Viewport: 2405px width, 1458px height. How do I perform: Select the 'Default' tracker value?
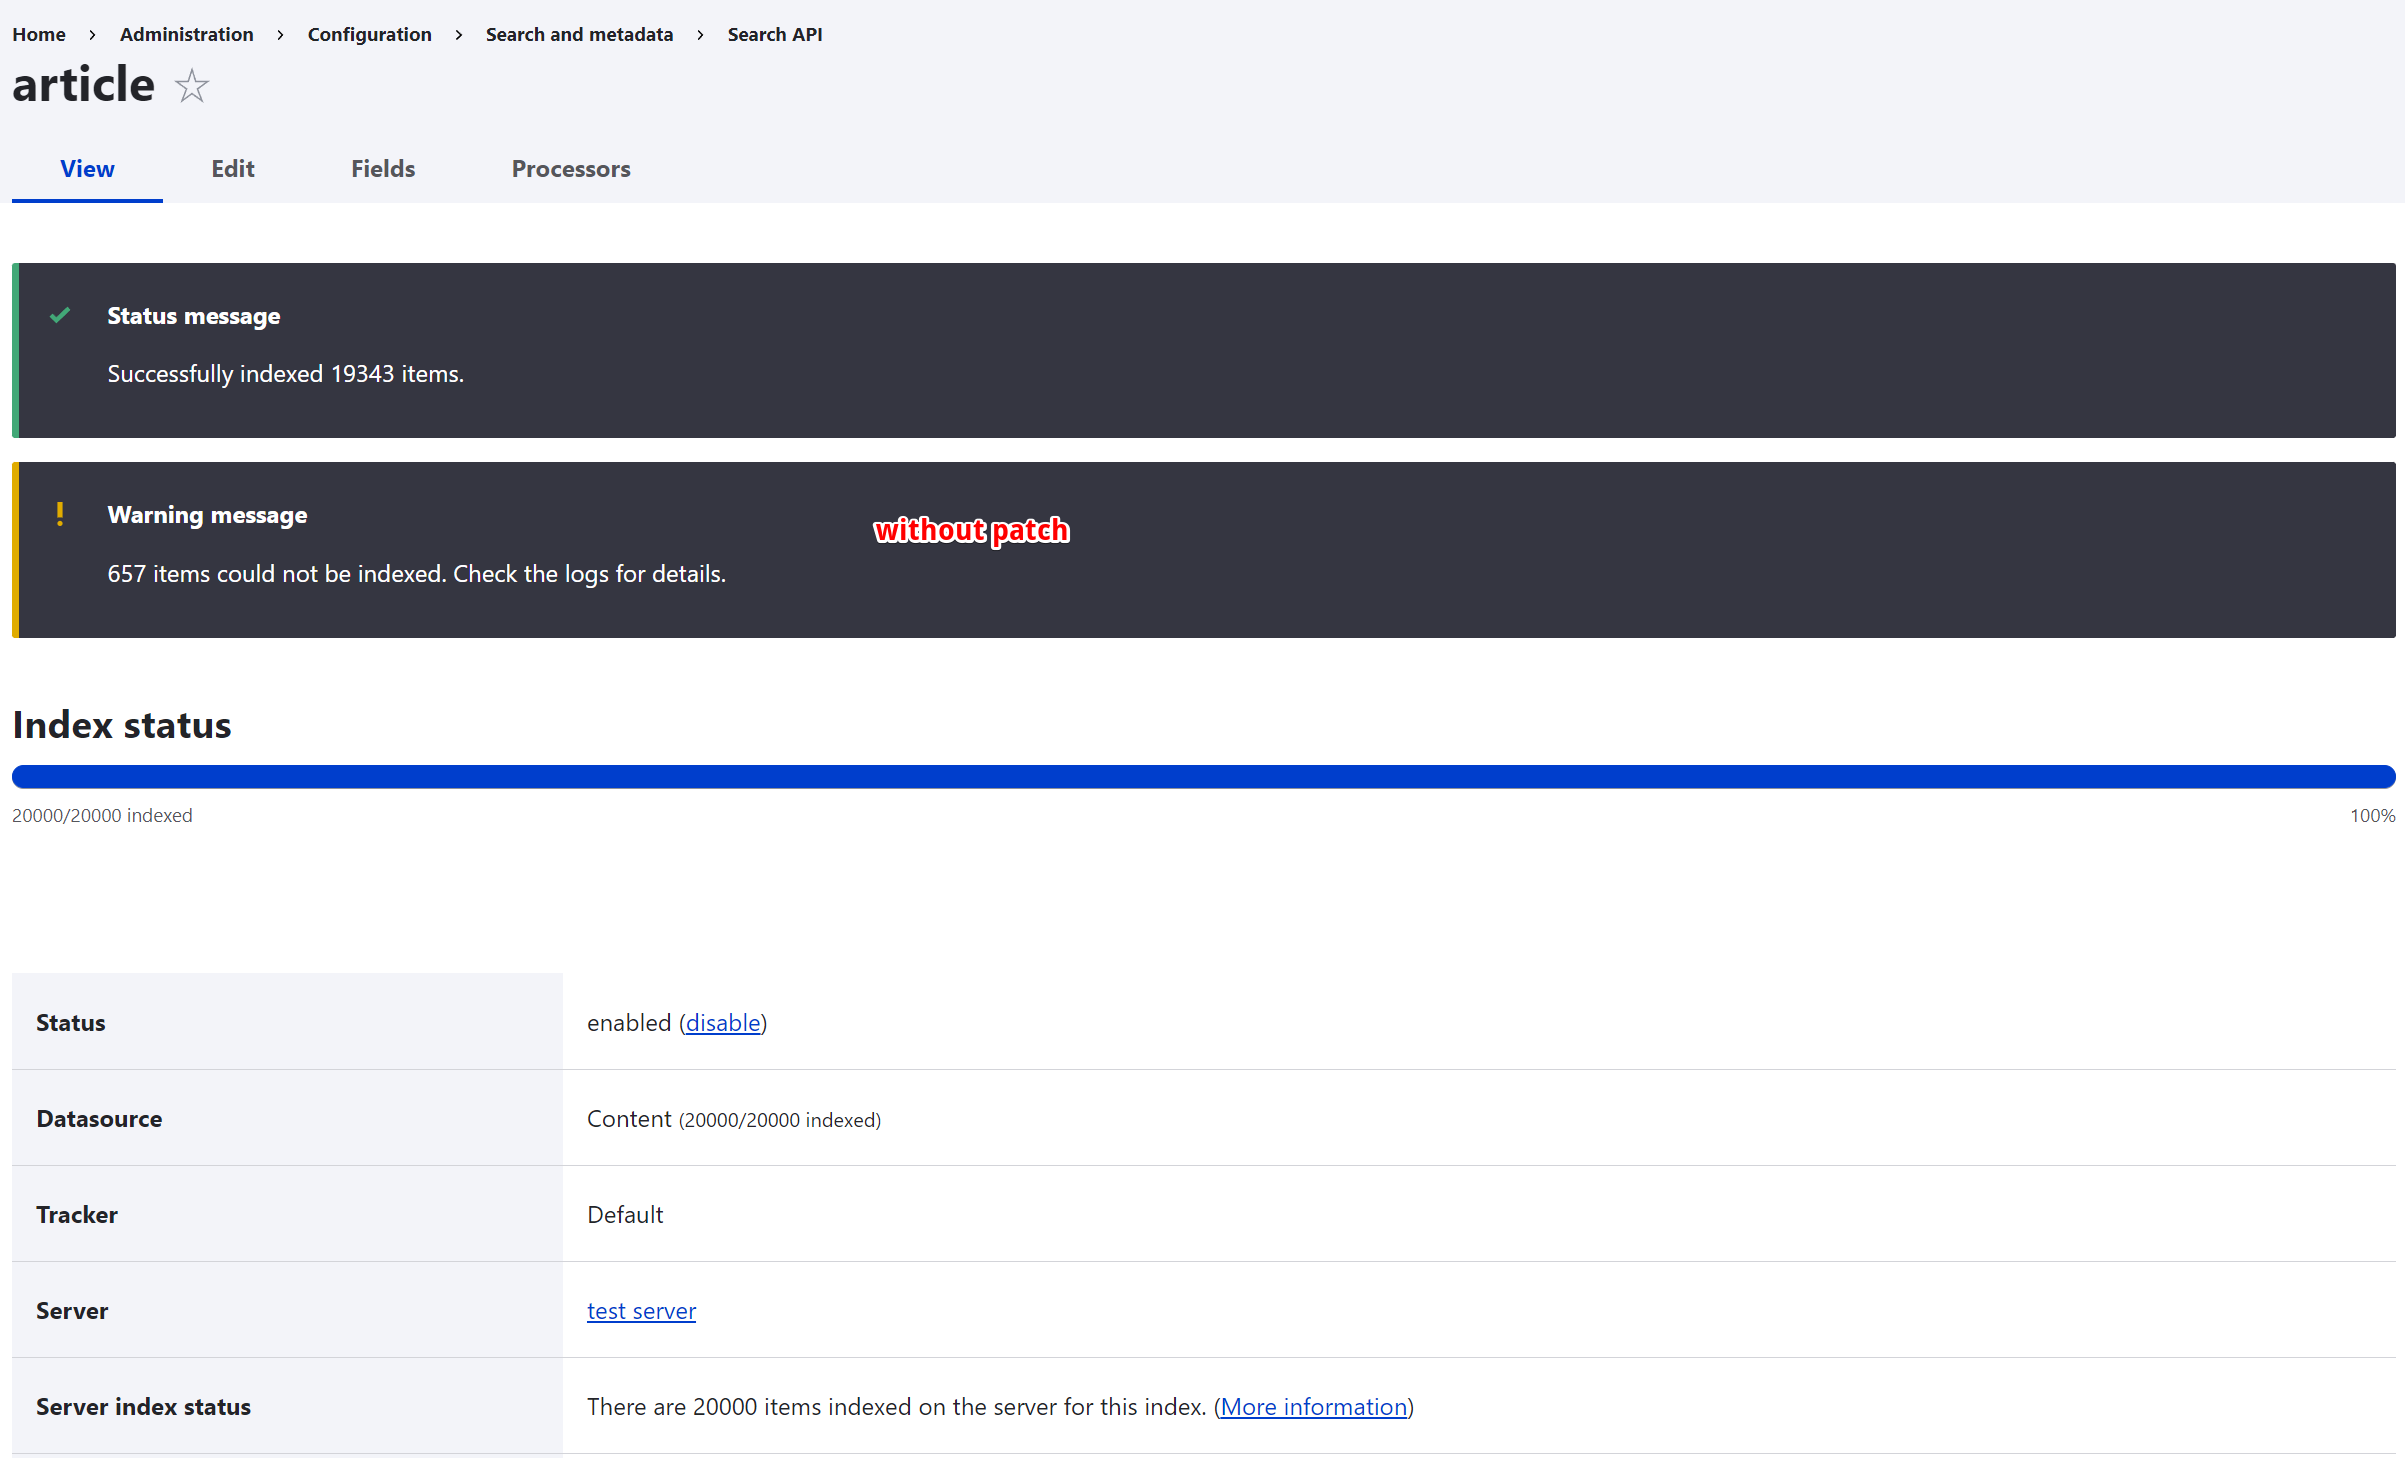pyautogui.click(x=625, y=1215)
